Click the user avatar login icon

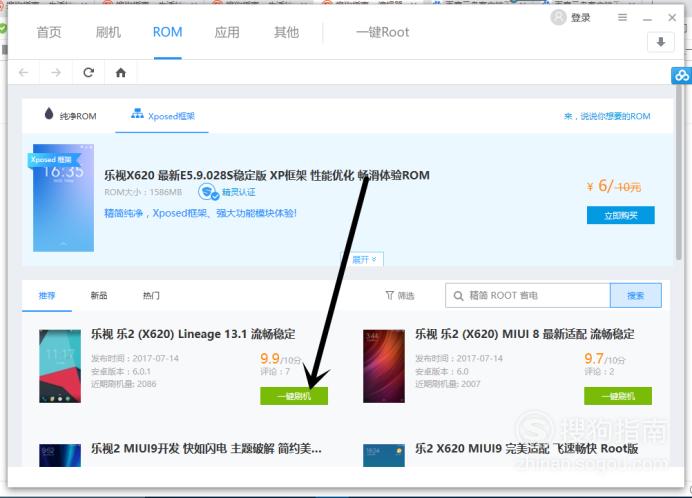coord(558,18)
